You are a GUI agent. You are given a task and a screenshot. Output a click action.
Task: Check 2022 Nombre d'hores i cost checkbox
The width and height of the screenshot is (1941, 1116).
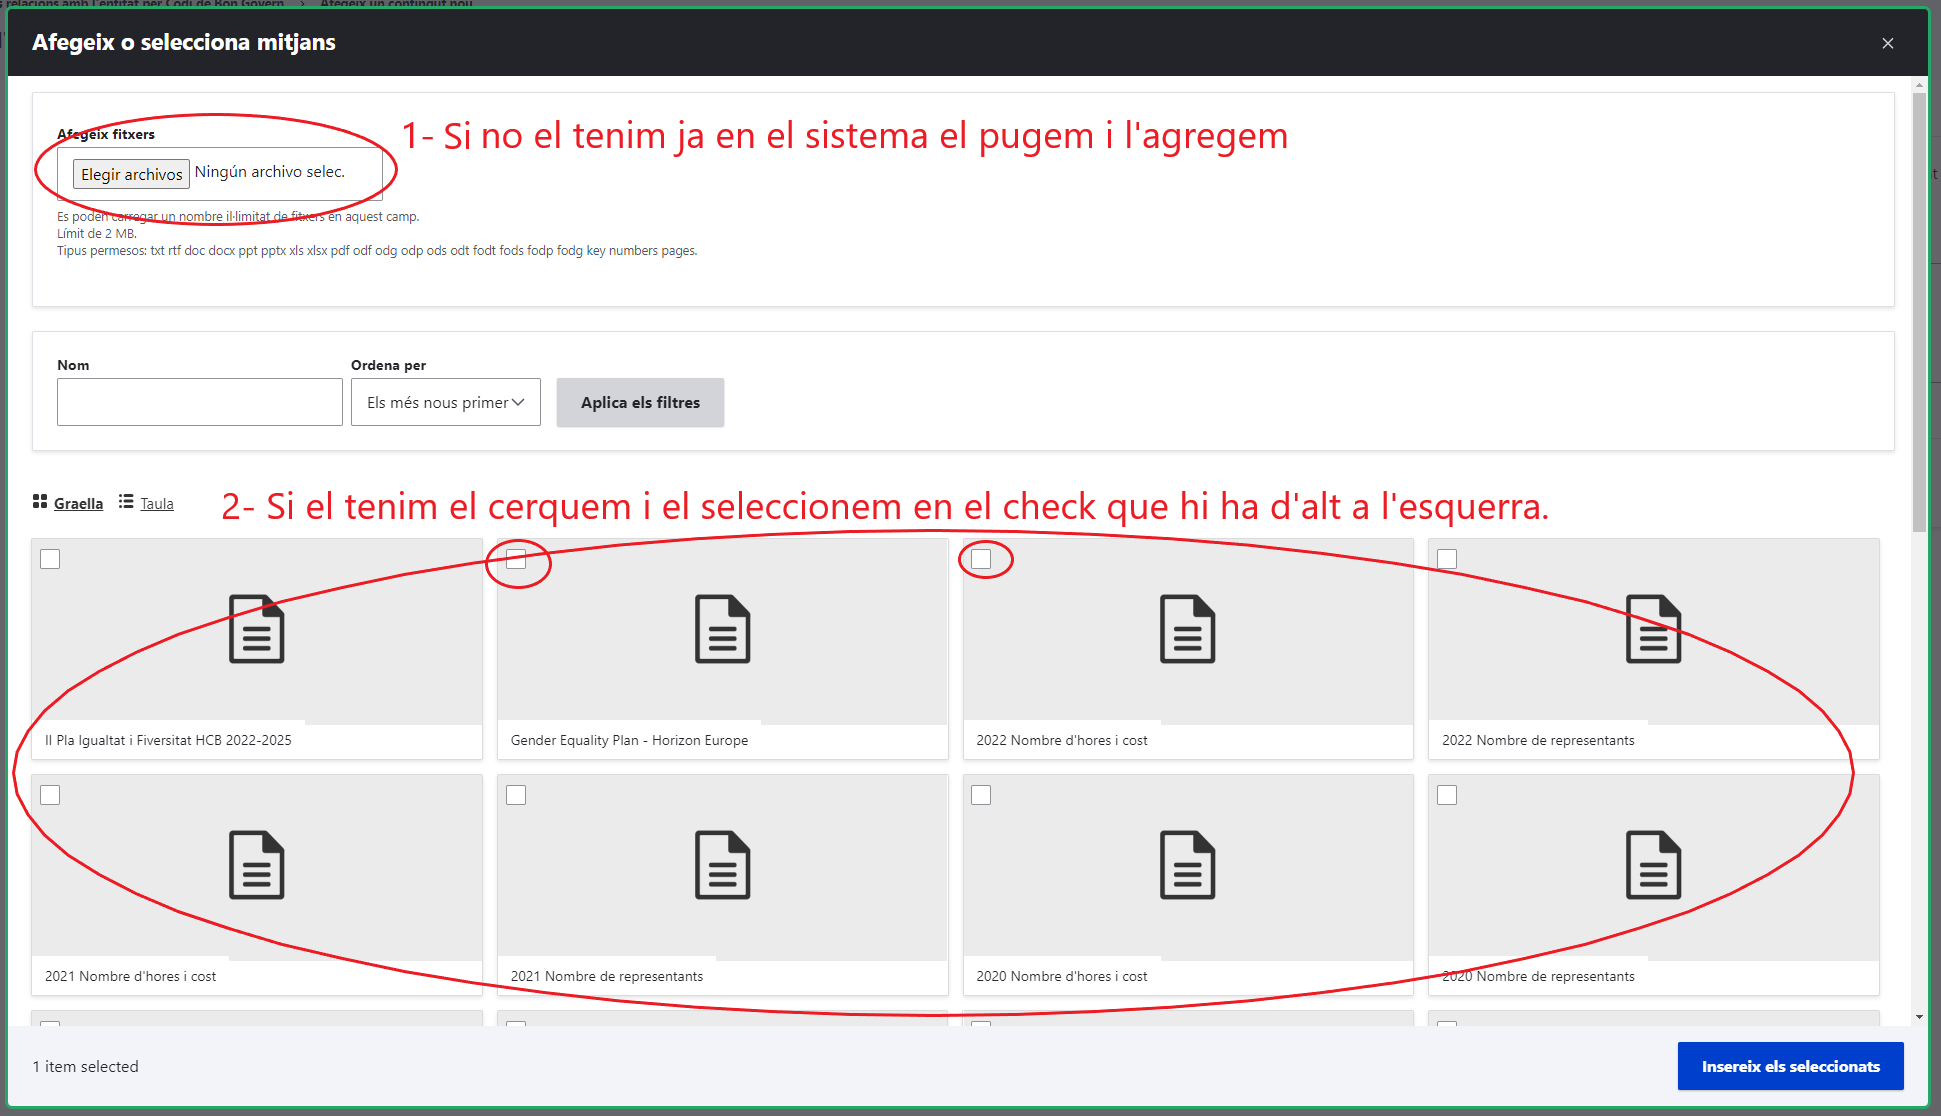[981, 559]
